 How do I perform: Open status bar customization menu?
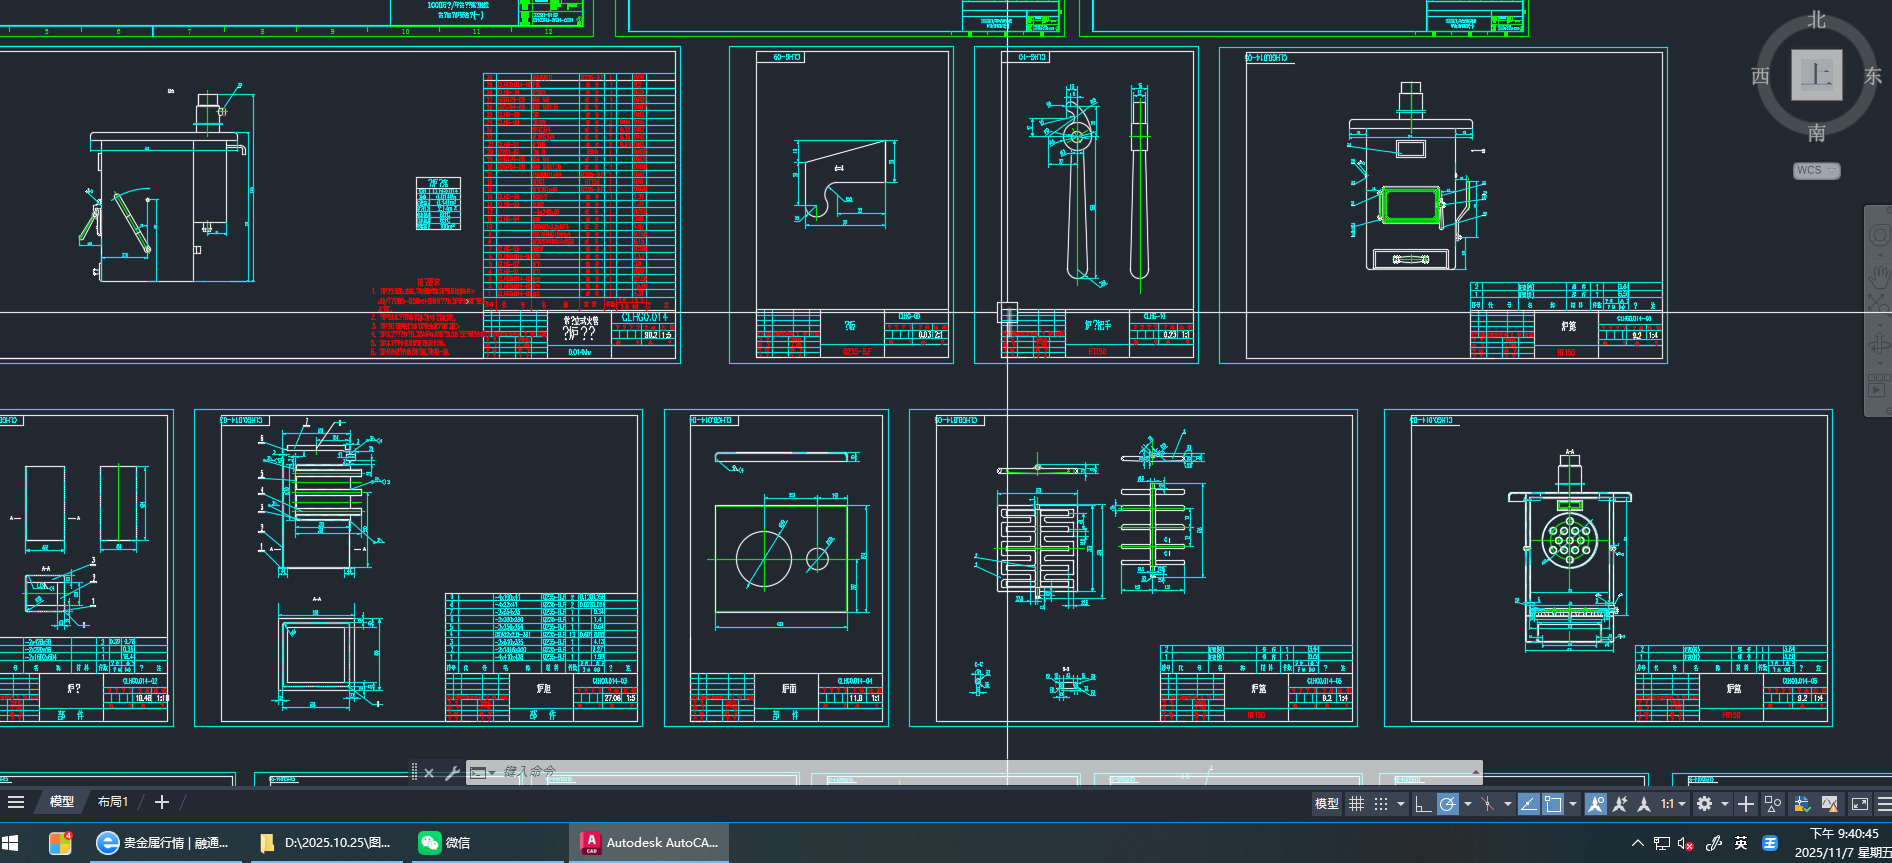[x=1884, y=804]
